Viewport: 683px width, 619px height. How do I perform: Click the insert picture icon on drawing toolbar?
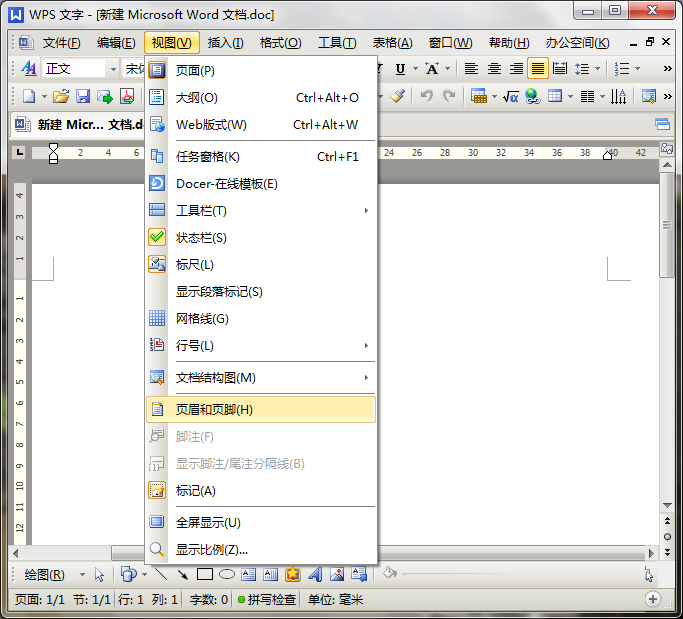[337, 574]
